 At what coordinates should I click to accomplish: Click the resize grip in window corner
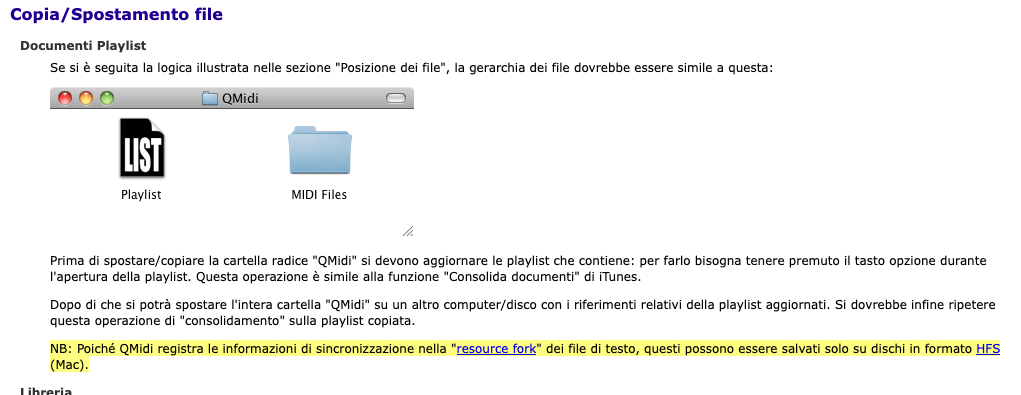[x=408, y=231]
